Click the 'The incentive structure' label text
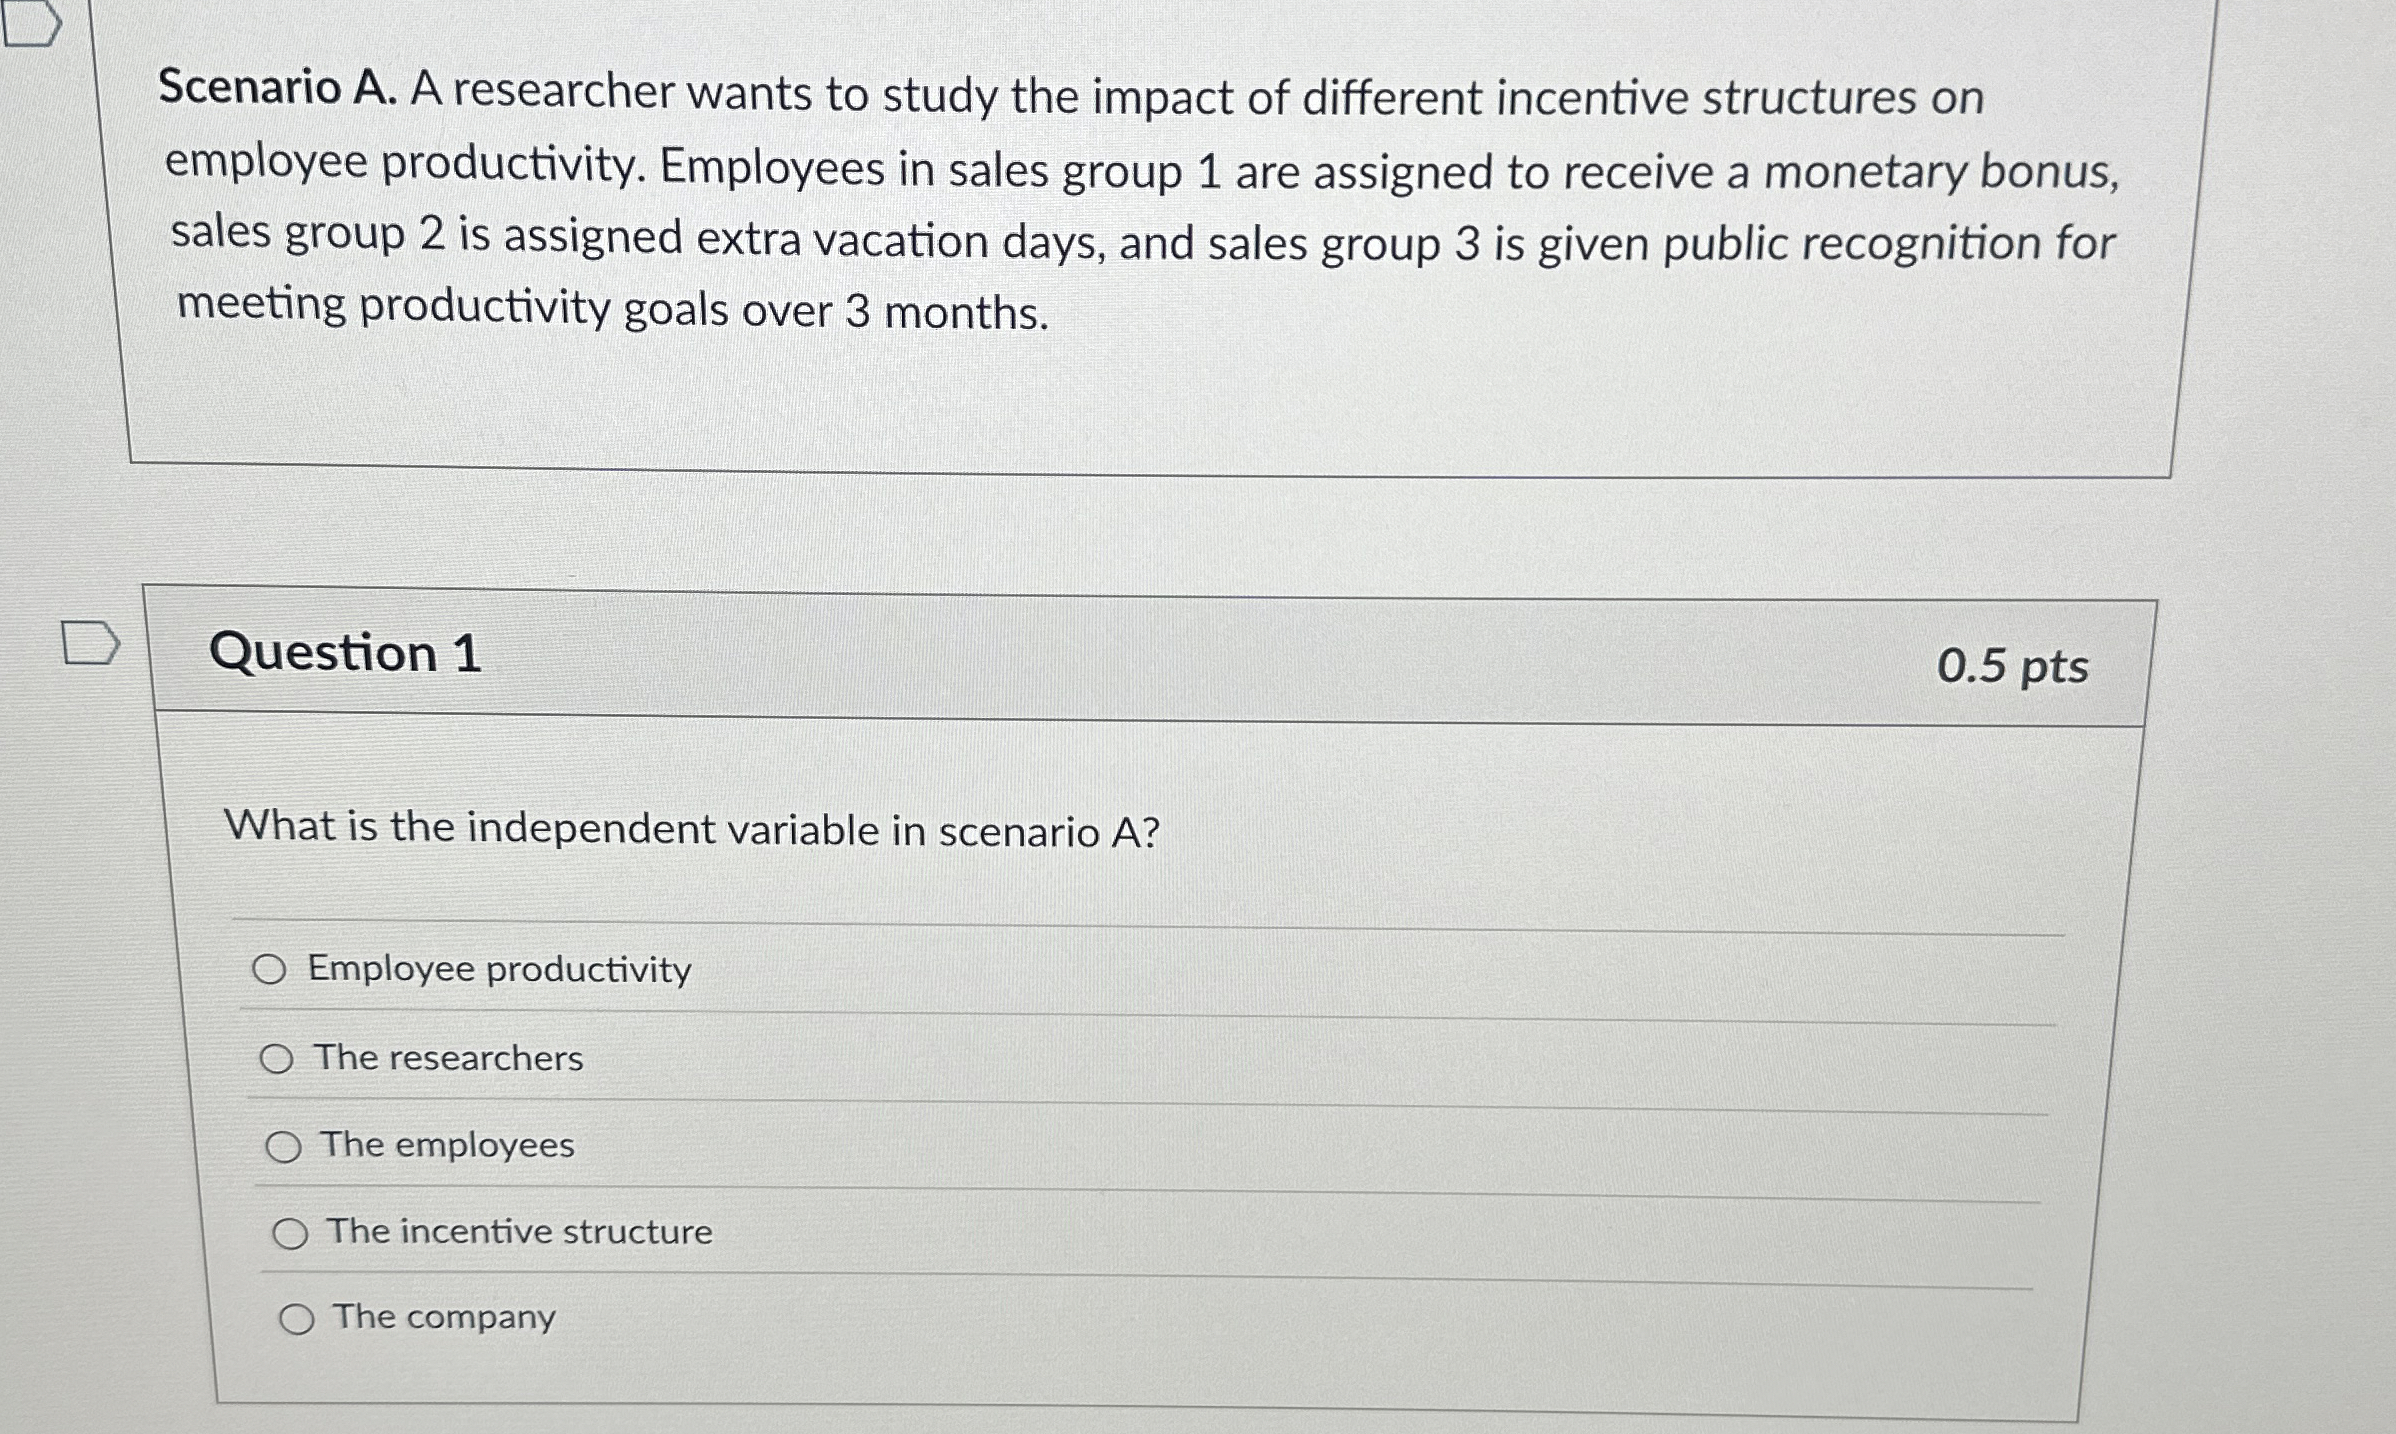The width and height of the screenshot is (2396, 1434). pos(519,1231)
